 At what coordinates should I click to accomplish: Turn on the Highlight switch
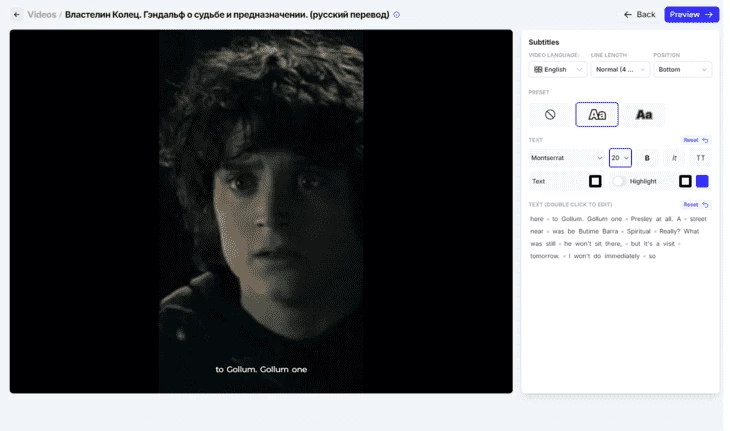click(618, 181)
